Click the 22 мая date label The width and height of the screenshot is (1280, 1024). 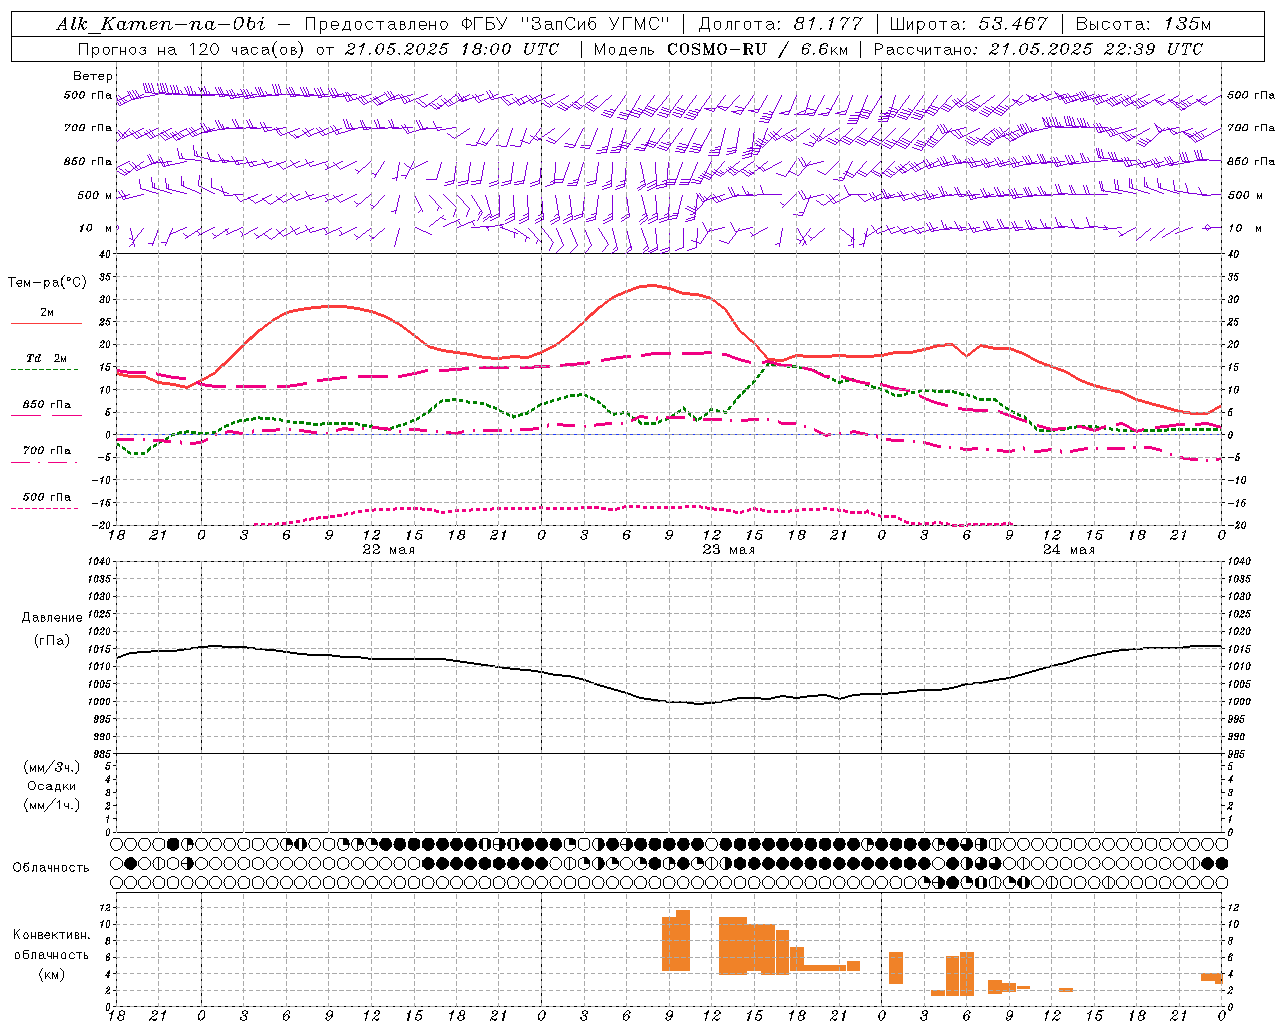(388, 549)
